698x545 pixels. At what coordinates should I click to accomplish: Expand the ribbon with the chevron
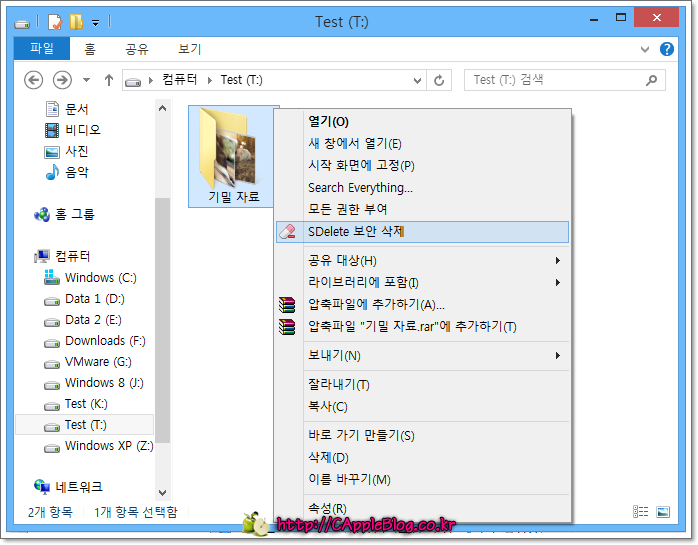click(x=645, y=49)
